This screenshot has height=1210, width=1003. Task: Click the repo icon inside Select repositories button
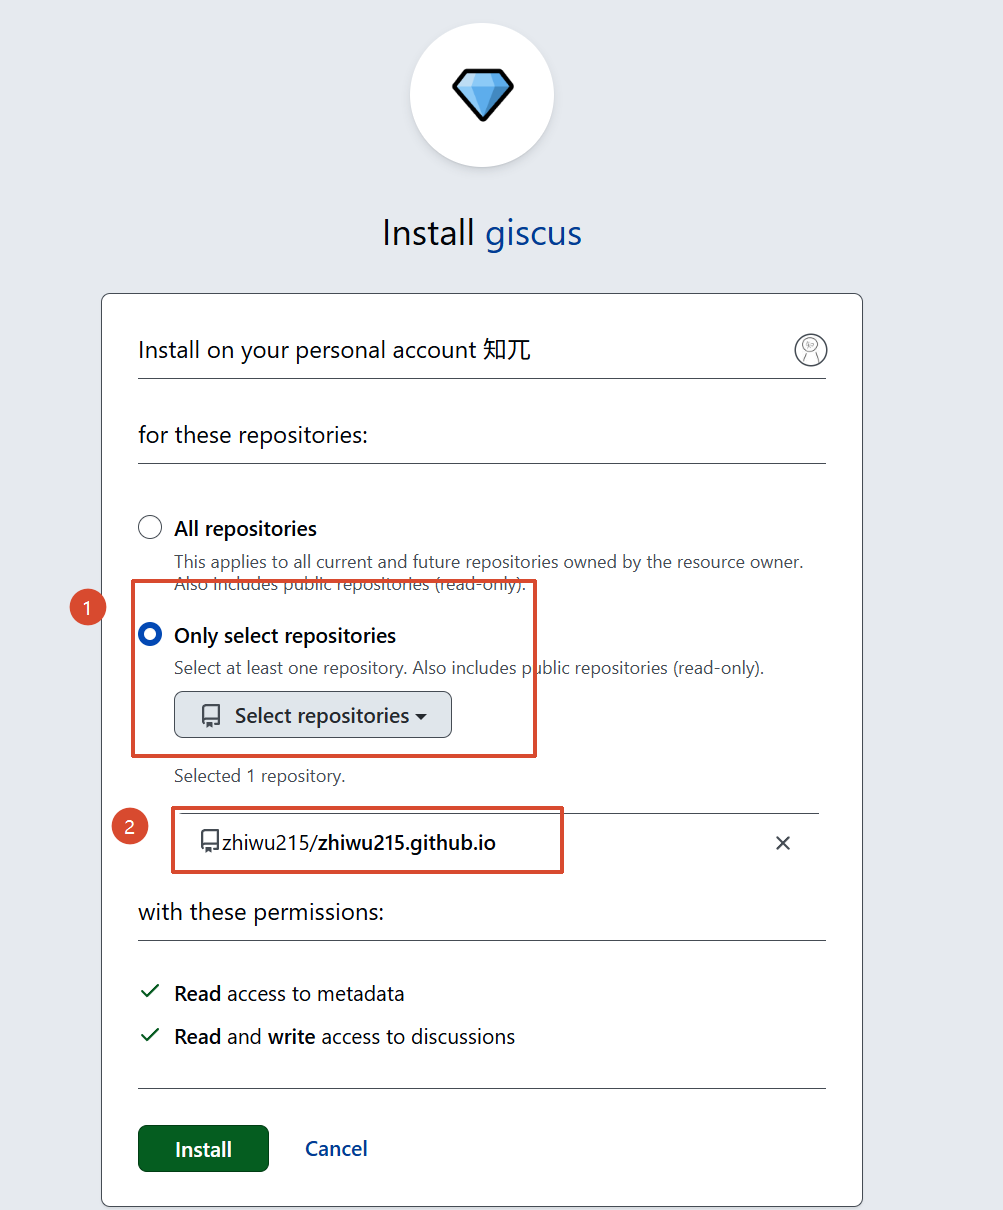[x=211, y=716]
